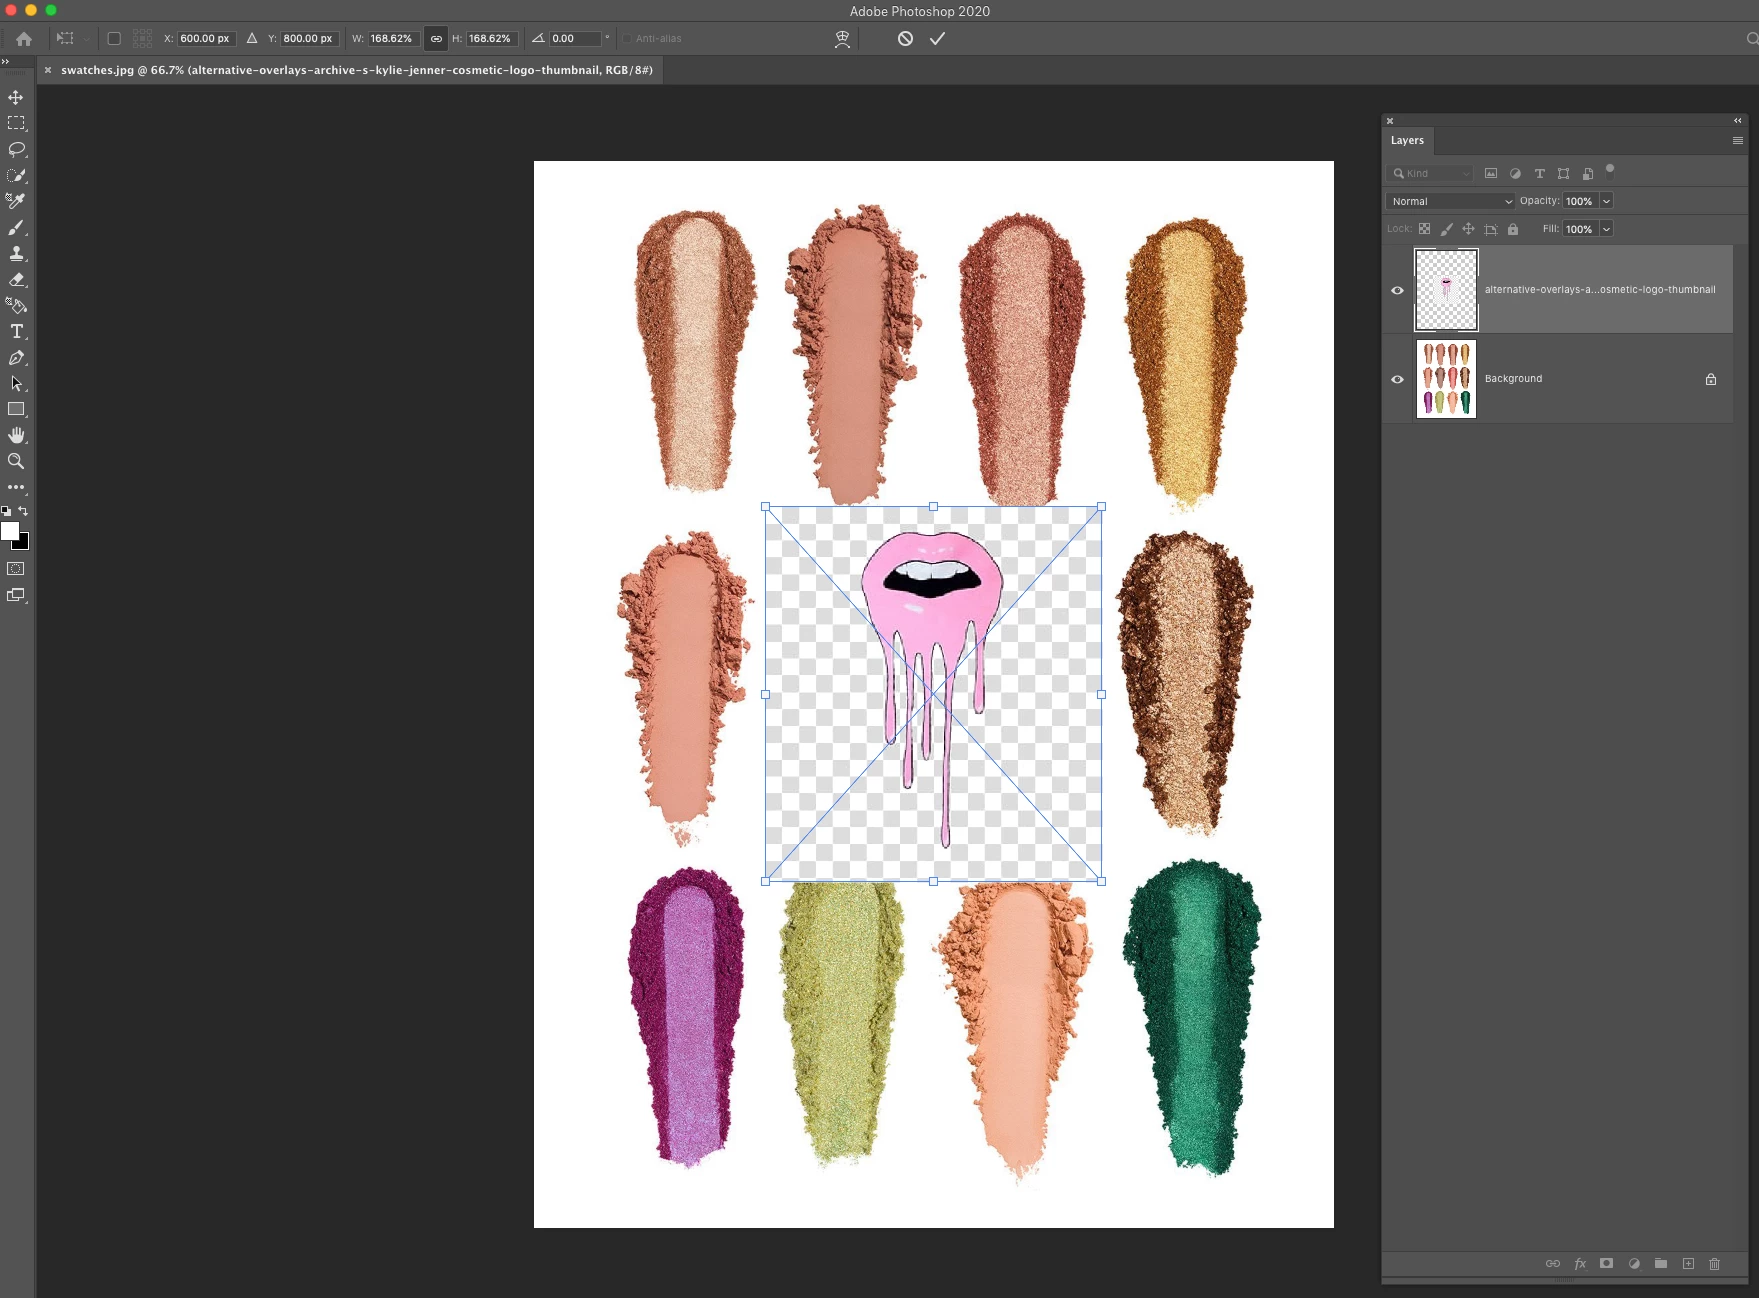
Task: Lock layer position
Action: 1468,230
